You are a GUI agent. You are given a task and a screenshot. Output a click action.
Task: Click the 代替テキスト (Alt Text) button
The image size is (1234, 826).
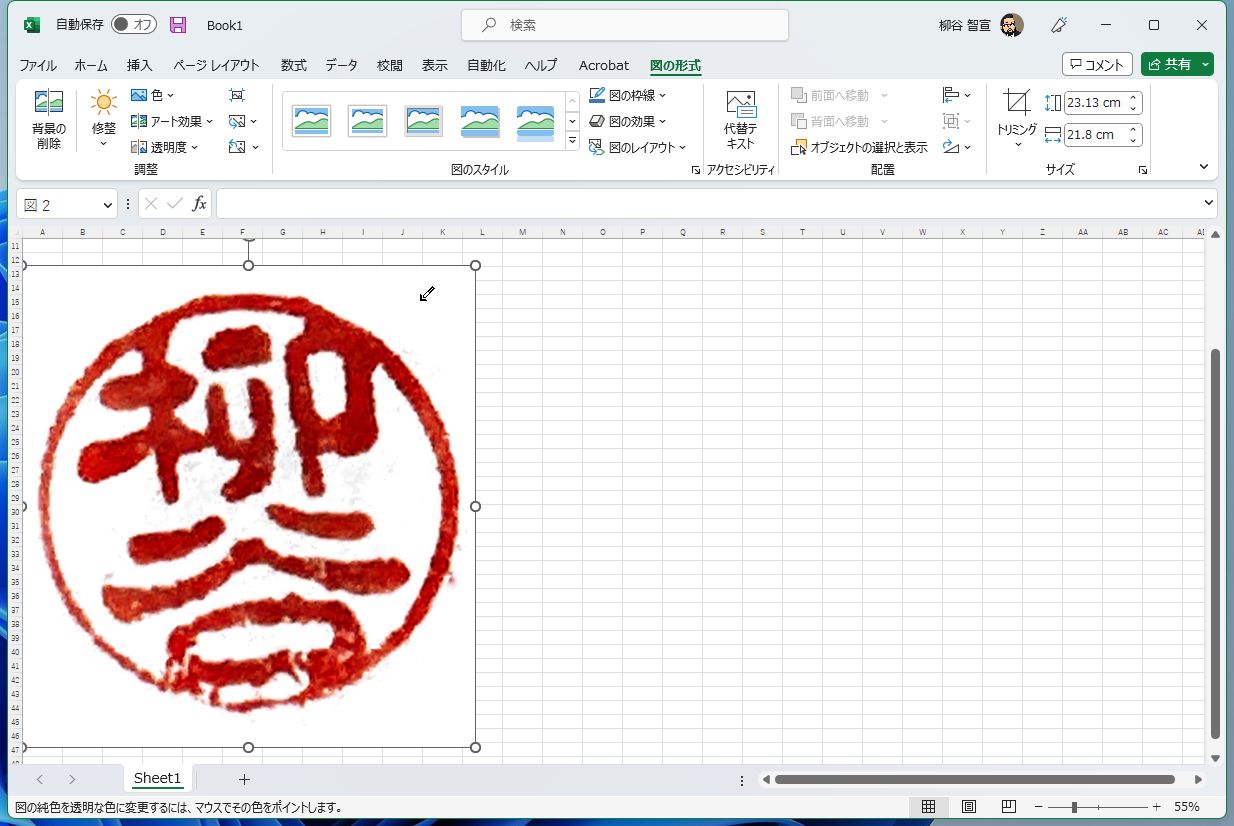[741, 121]
